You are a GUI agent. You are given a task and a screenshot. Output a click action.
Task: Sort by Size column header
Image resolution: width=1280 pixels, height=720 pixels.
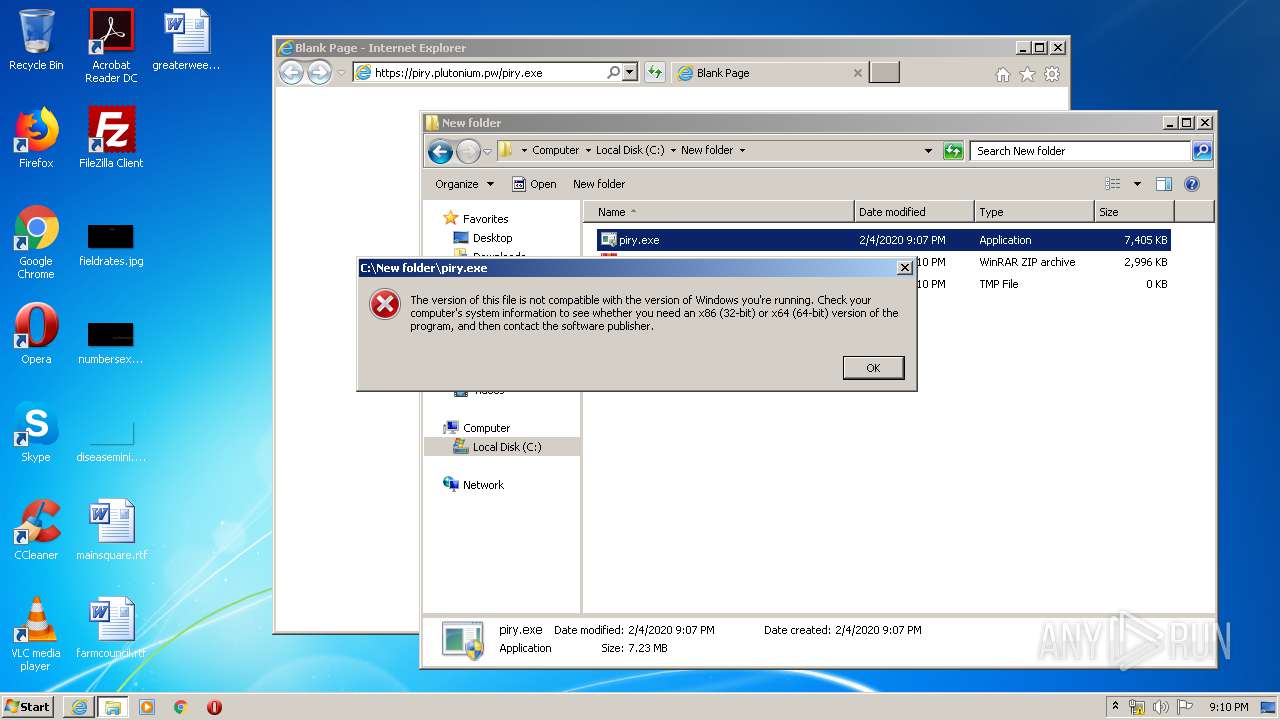(x=1134, y=212)
